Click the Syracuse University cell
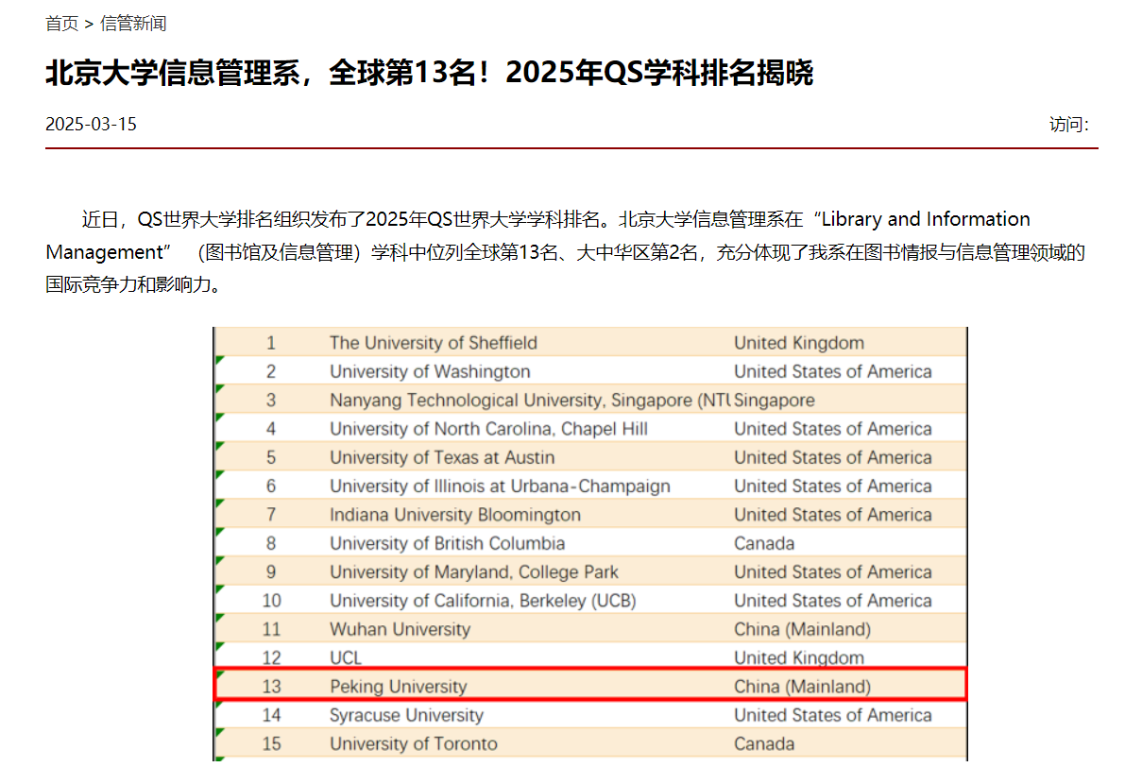This screenshot has height=776, width=1125. (407, 716)
